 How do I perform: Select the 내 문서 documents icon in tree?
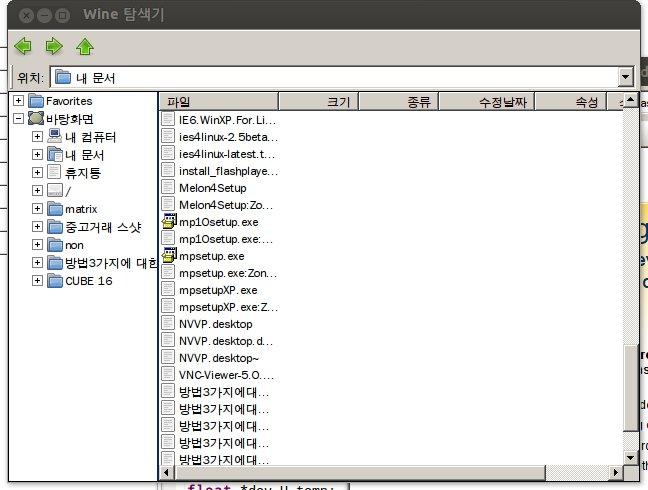coord(55,155)
